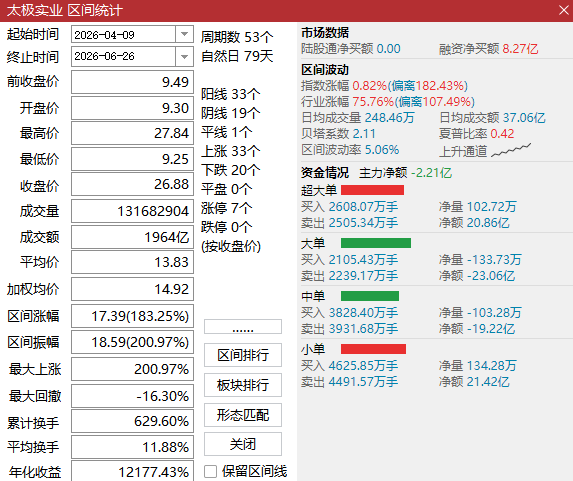Select the 收盘价 value 26.88
Image resolution: width=573 pixels, height=481 pixels.
(x=132, y=184)
